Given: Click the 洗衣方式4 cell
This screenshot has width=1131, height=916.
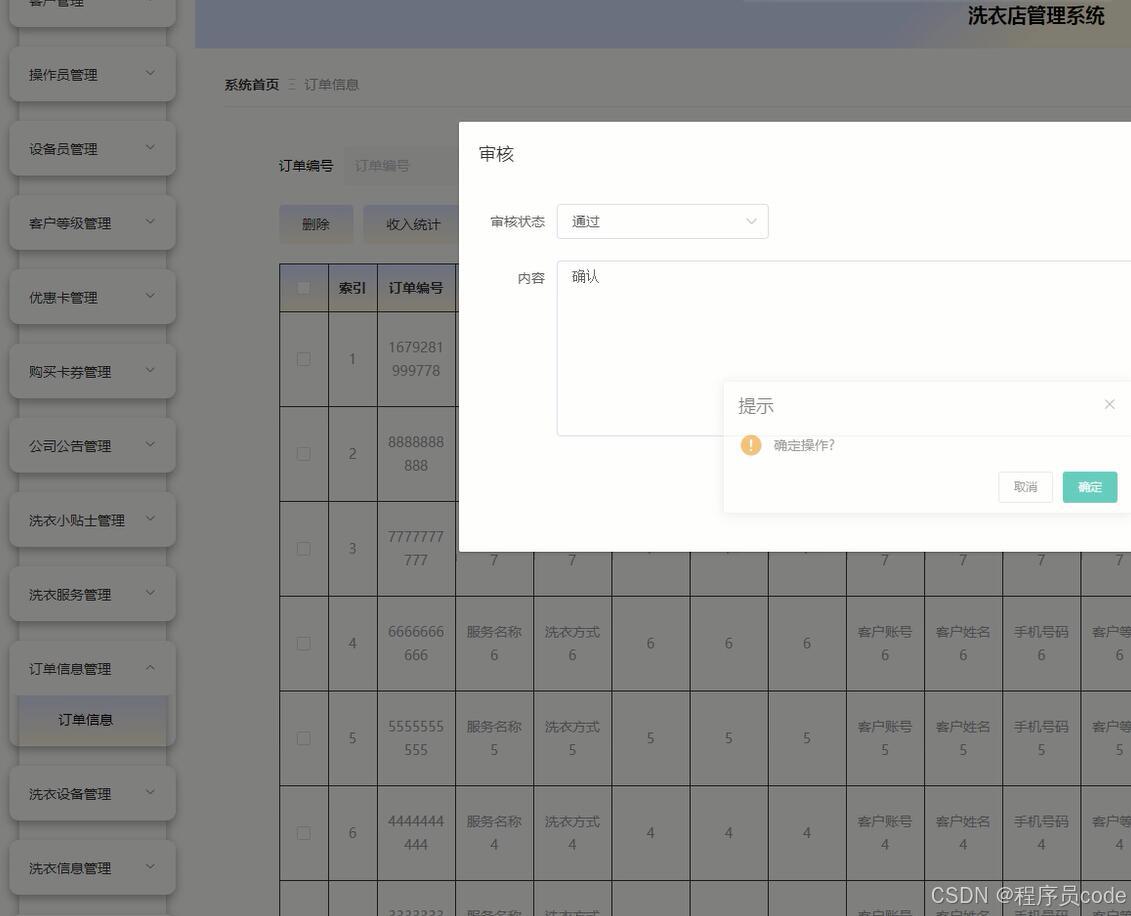Looking at the screenshot, I should point(572,833).
